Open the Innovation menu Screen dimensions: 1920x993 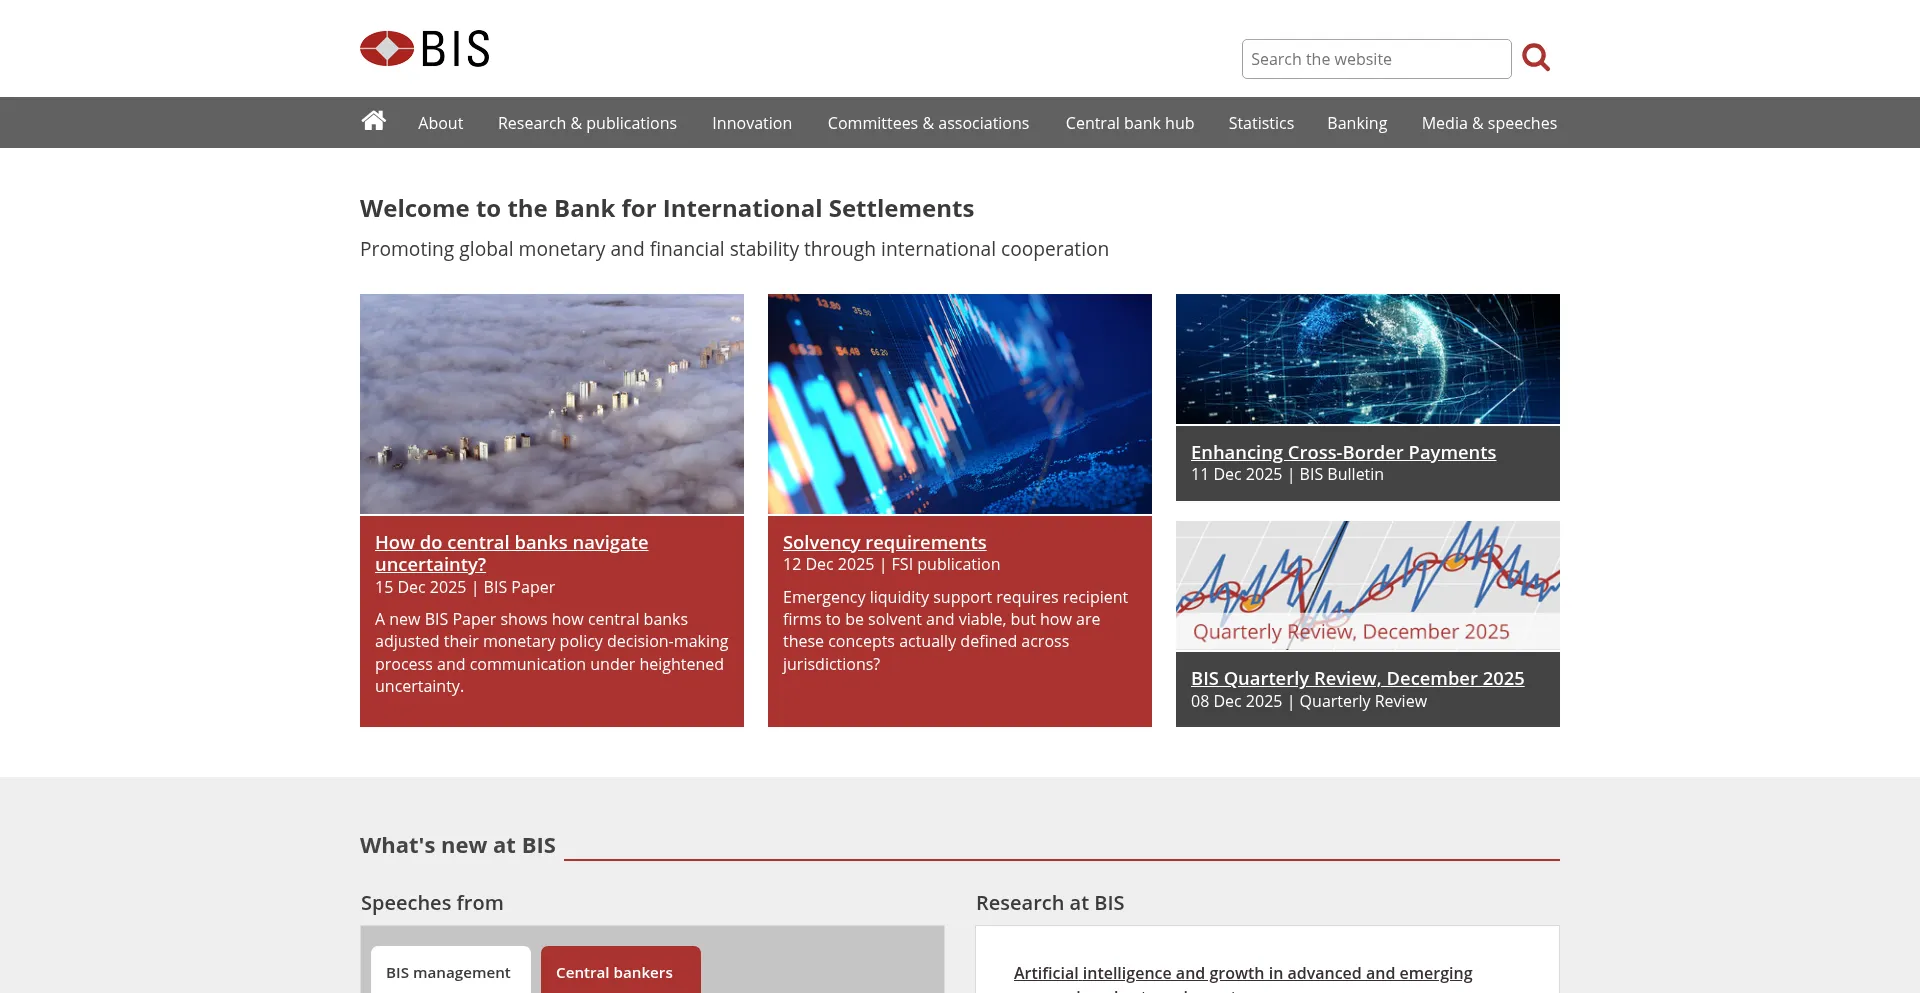[x=751, y=122]
